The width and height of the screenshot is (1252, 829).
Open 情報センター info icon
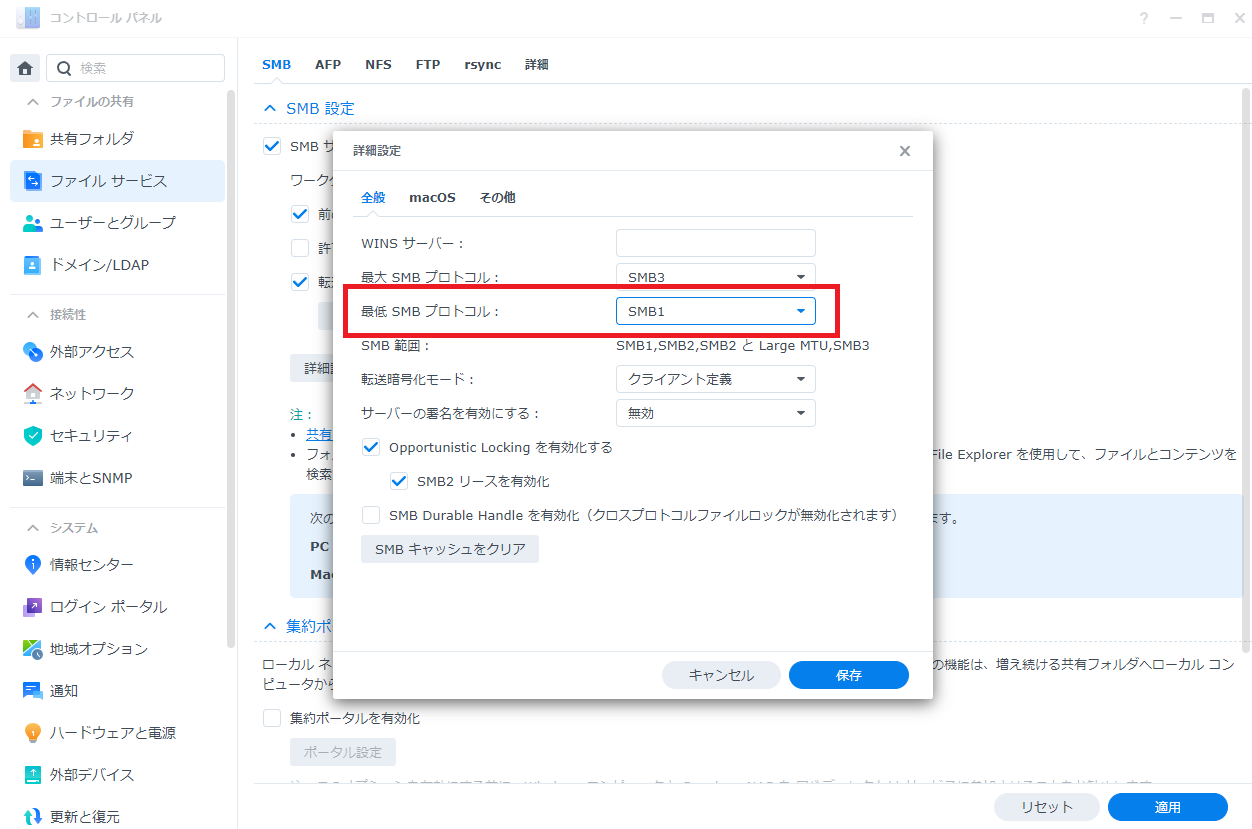[x=33, y=565]
